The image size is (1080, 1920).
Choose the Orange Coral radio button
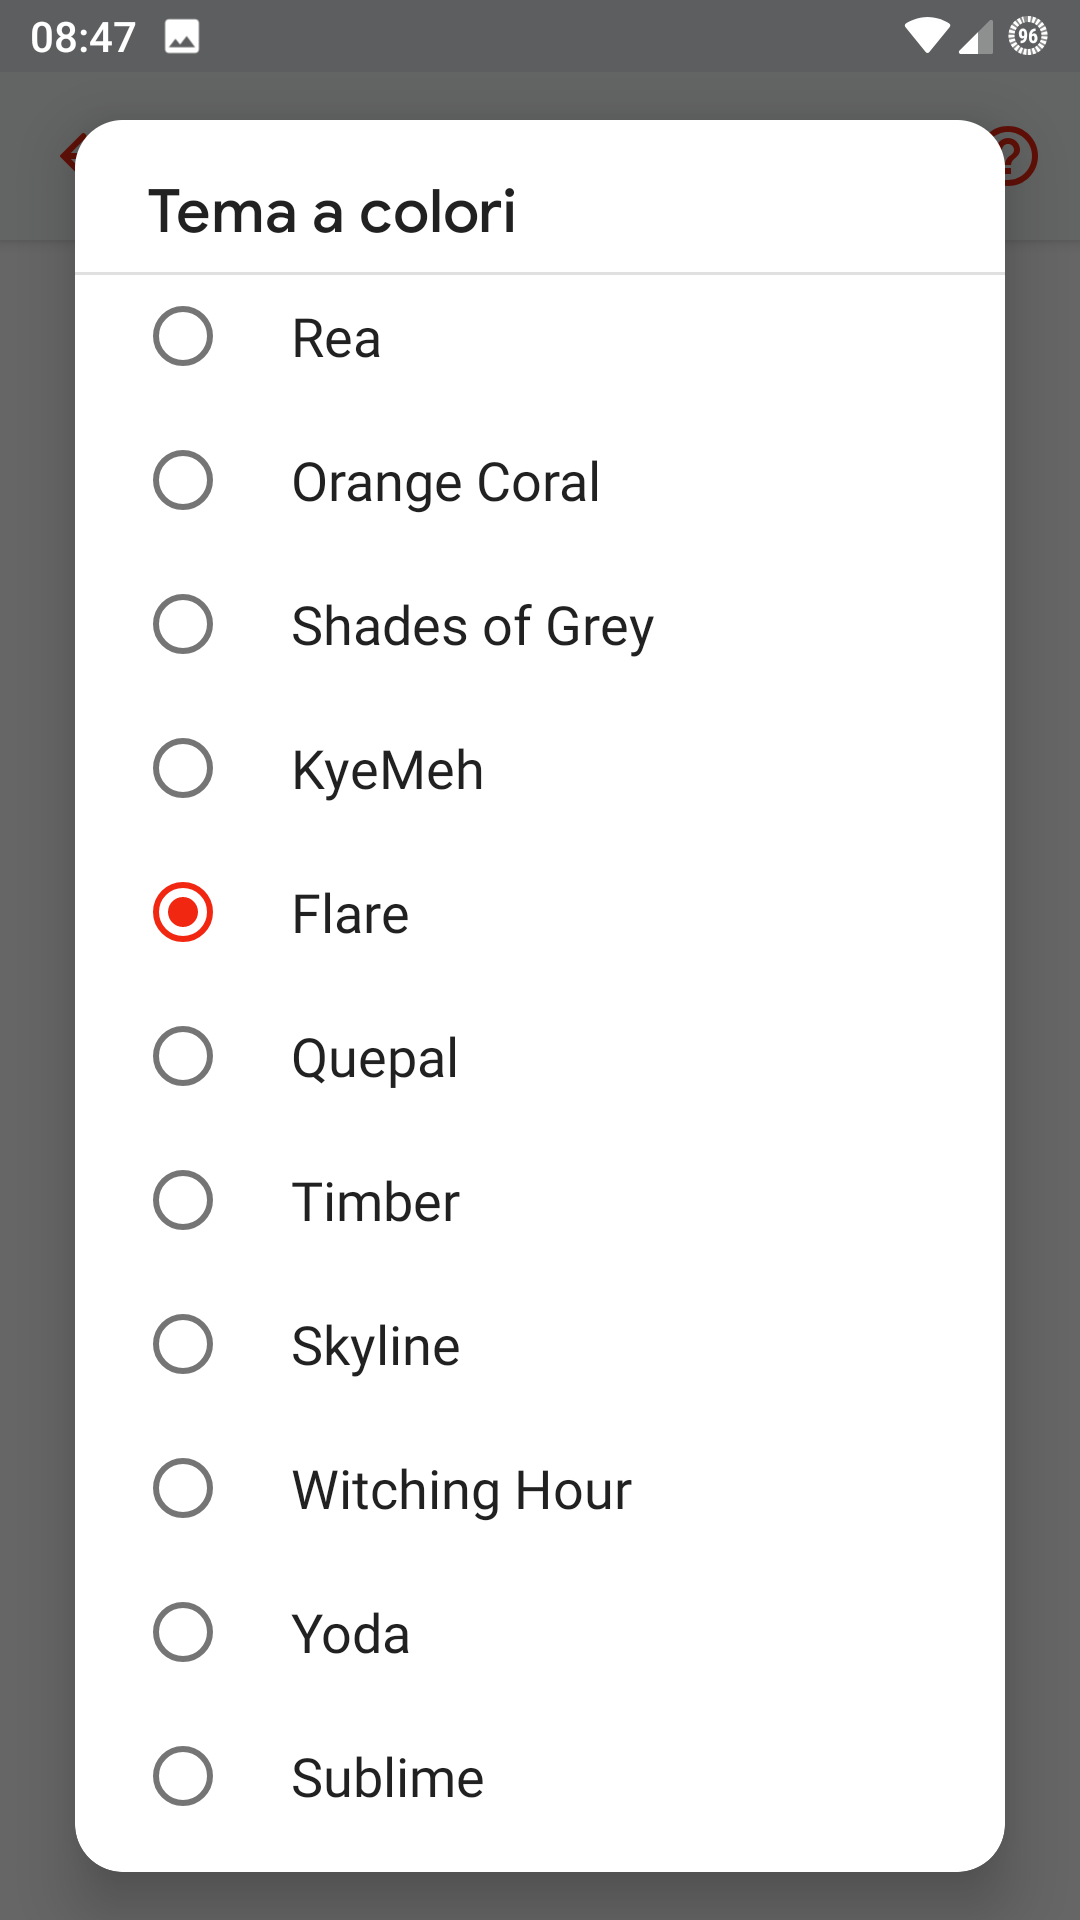coord(183,480)
